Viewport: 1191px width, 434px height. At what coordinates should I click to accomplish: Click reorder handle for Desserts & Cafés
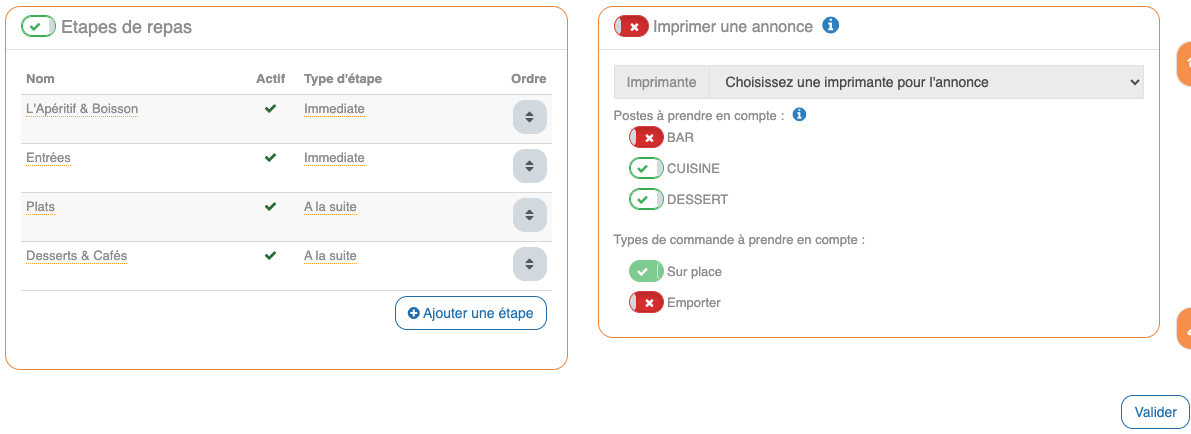click(530, 264)
